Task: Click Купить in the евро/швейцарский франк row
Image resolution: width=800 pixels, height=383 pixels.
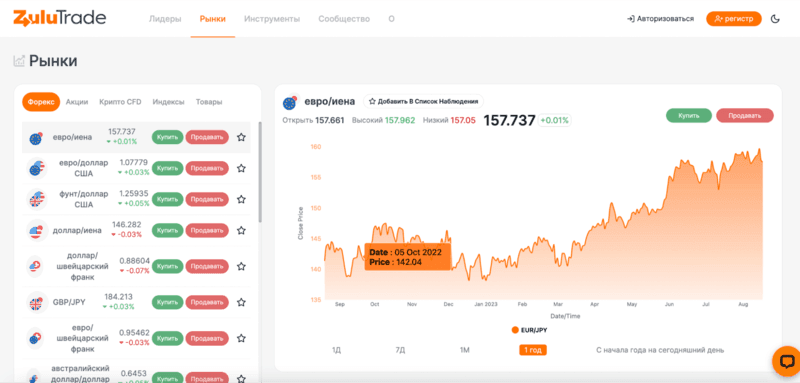Action: pyautogui.click(x=167, y=338)
